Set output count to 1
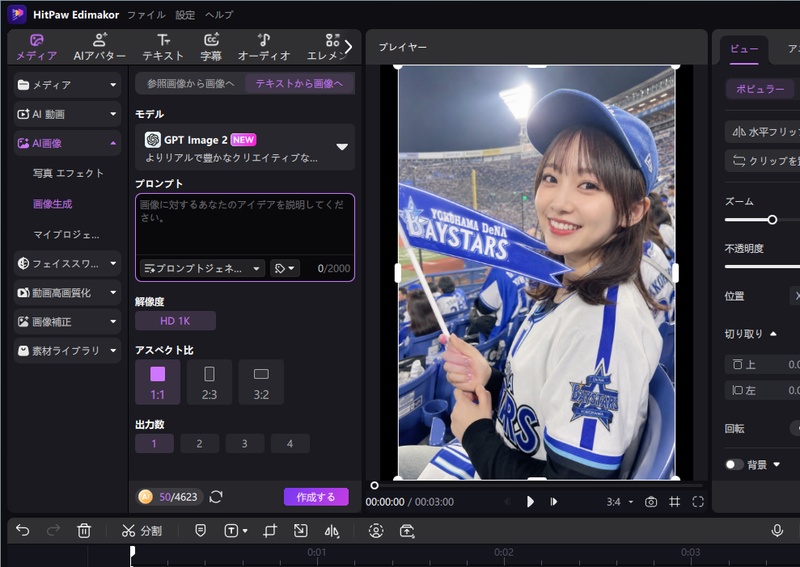This screenshot has width=800, height=567. pos(154,443)
